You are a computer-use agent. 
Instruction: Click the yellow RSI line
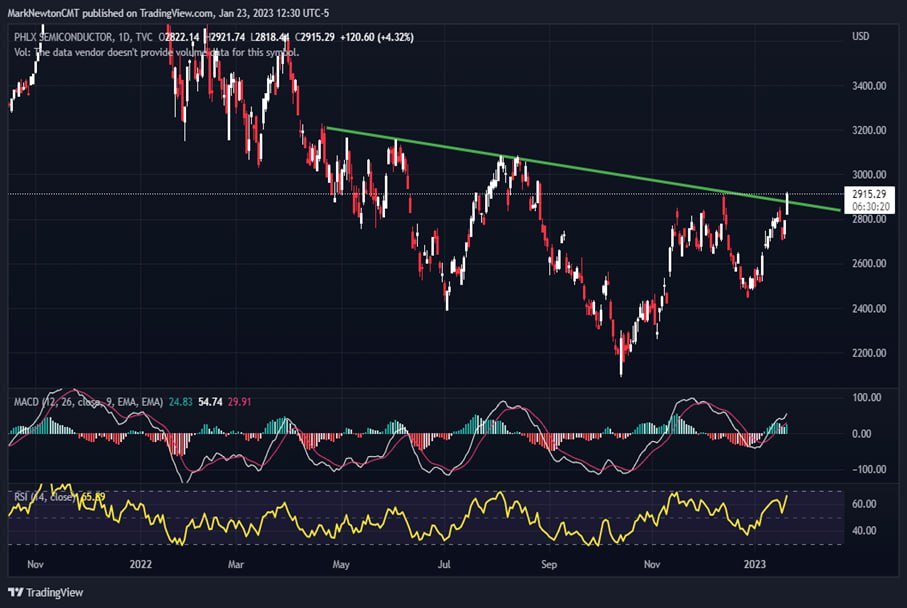(x=397, y=516)
